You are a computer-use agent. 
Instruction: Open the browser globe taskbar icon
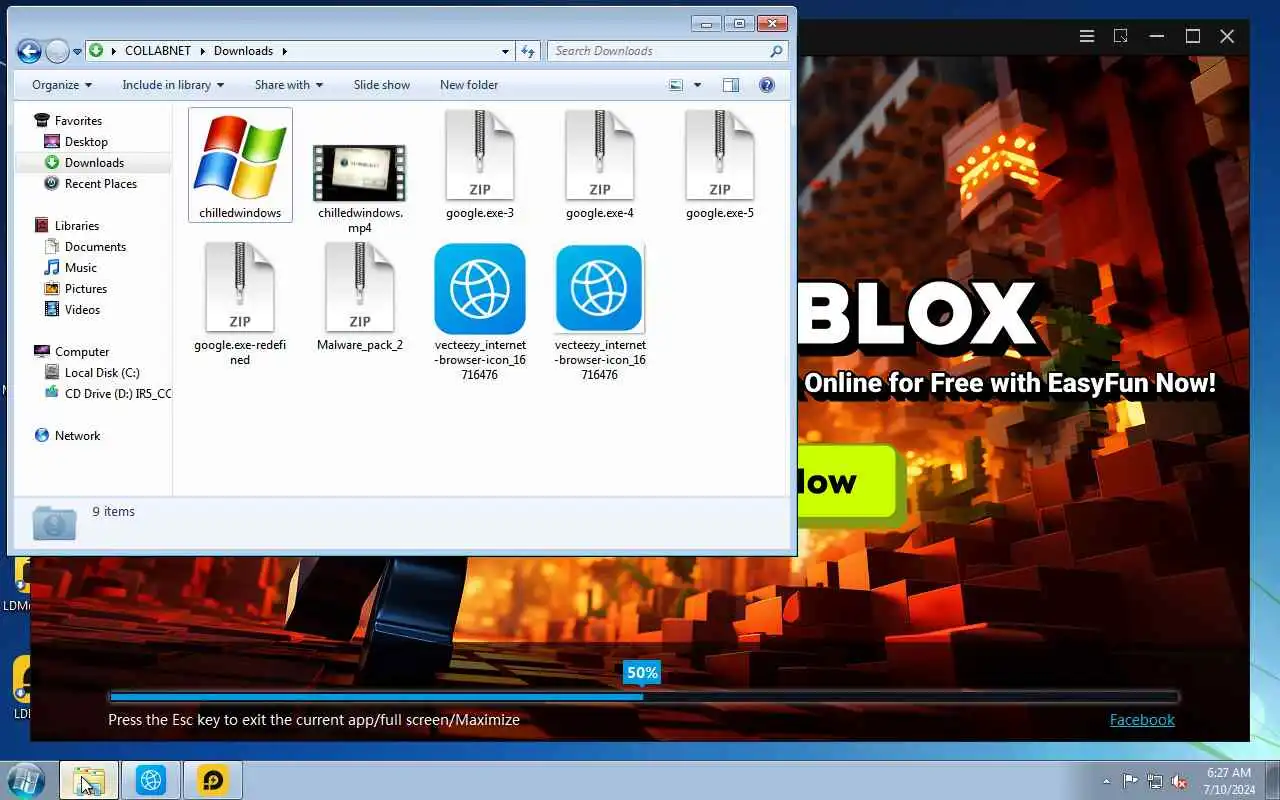click(151, 780)
